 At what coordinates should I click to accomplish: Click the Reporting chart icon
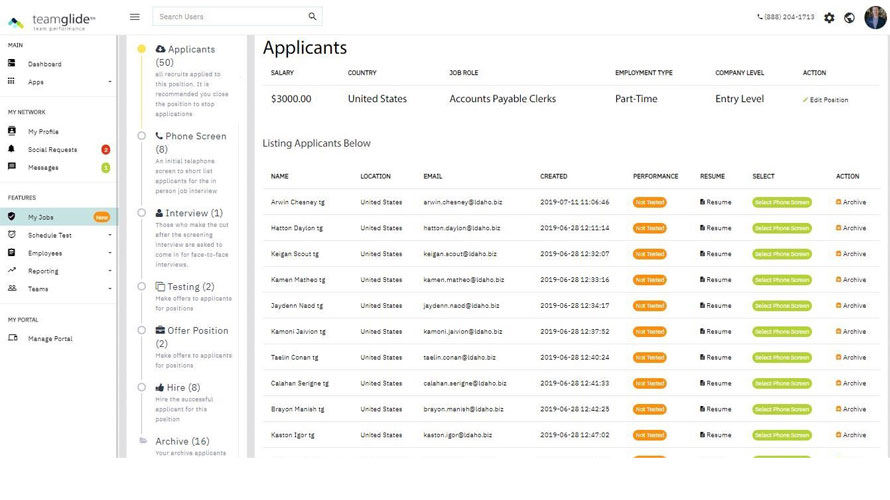(11, 270)
